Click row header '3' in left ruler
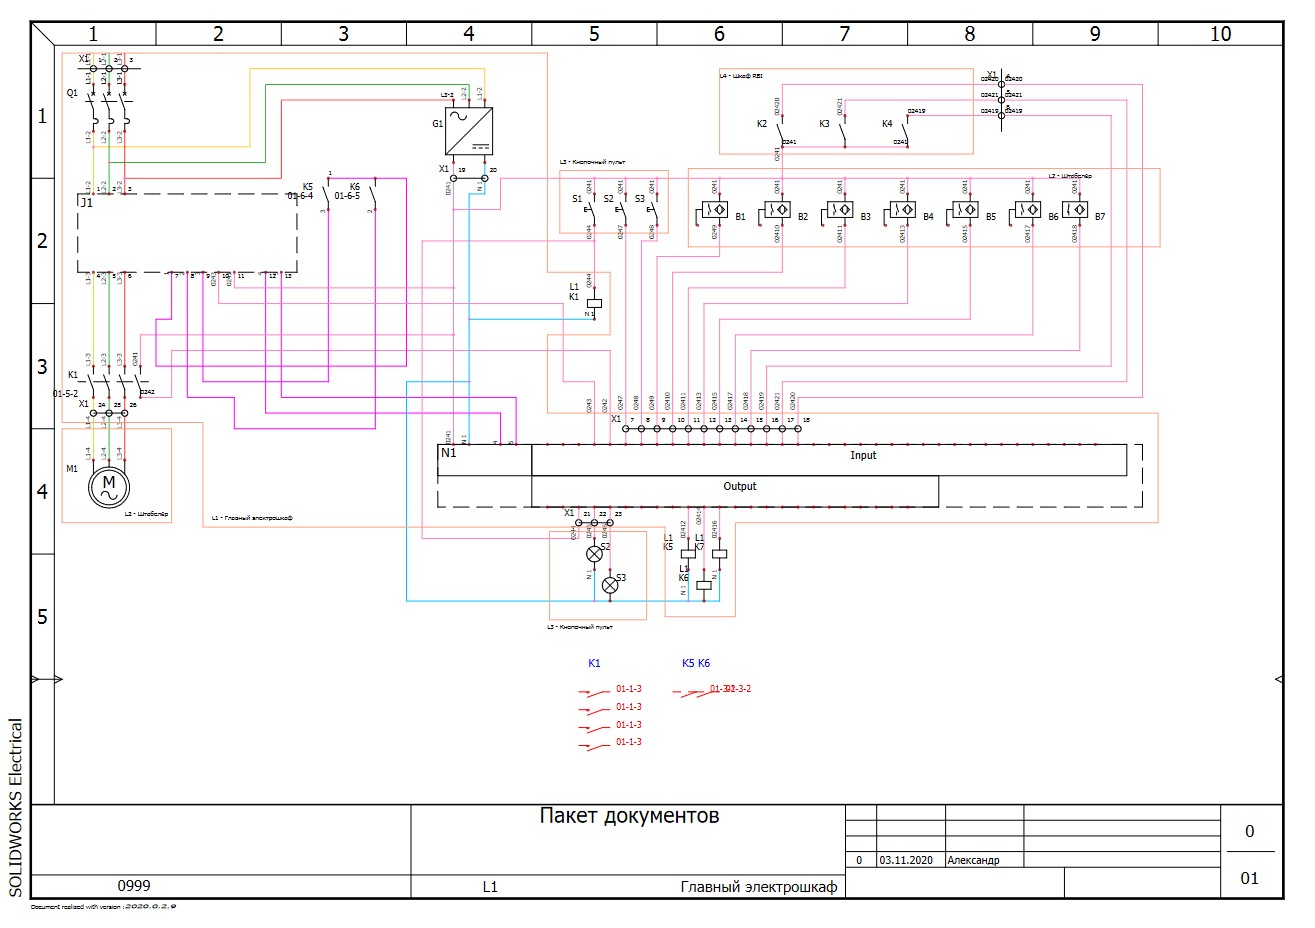The image size is (1315, 928). click(x=42, y=366)
